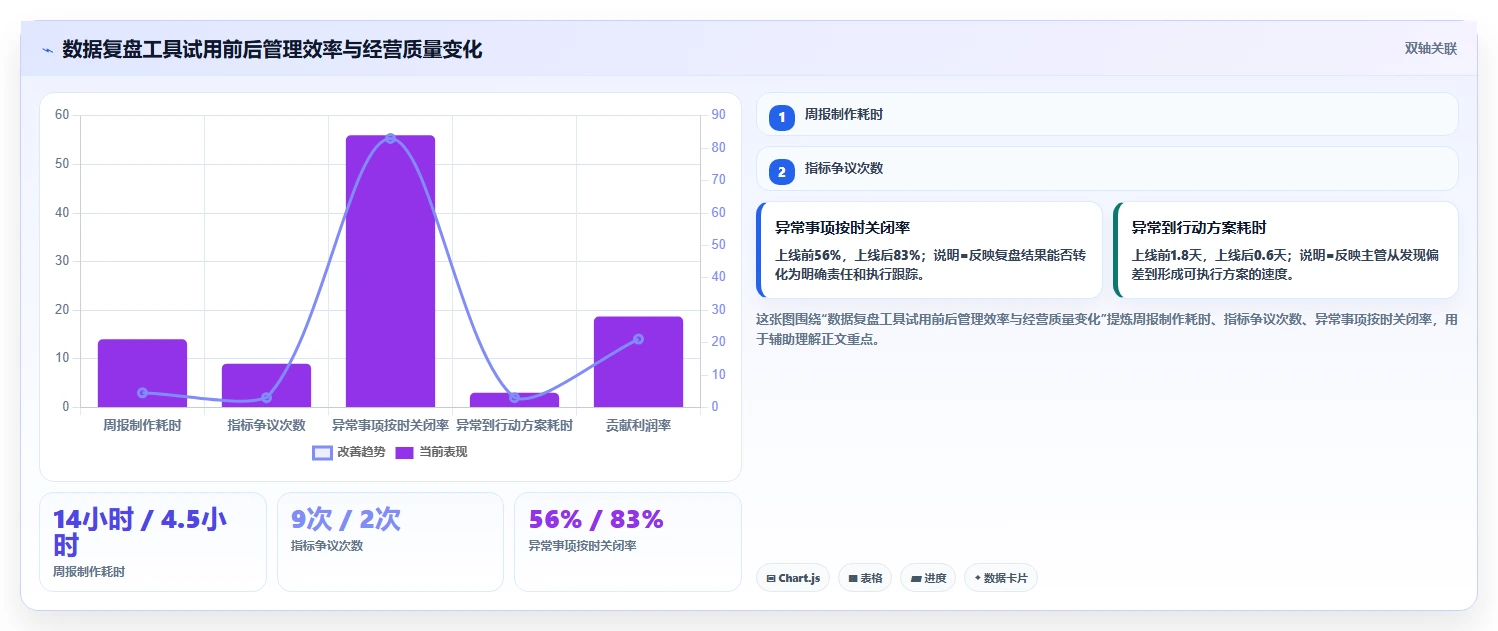Click the numbered badge 2 icon

782,172
